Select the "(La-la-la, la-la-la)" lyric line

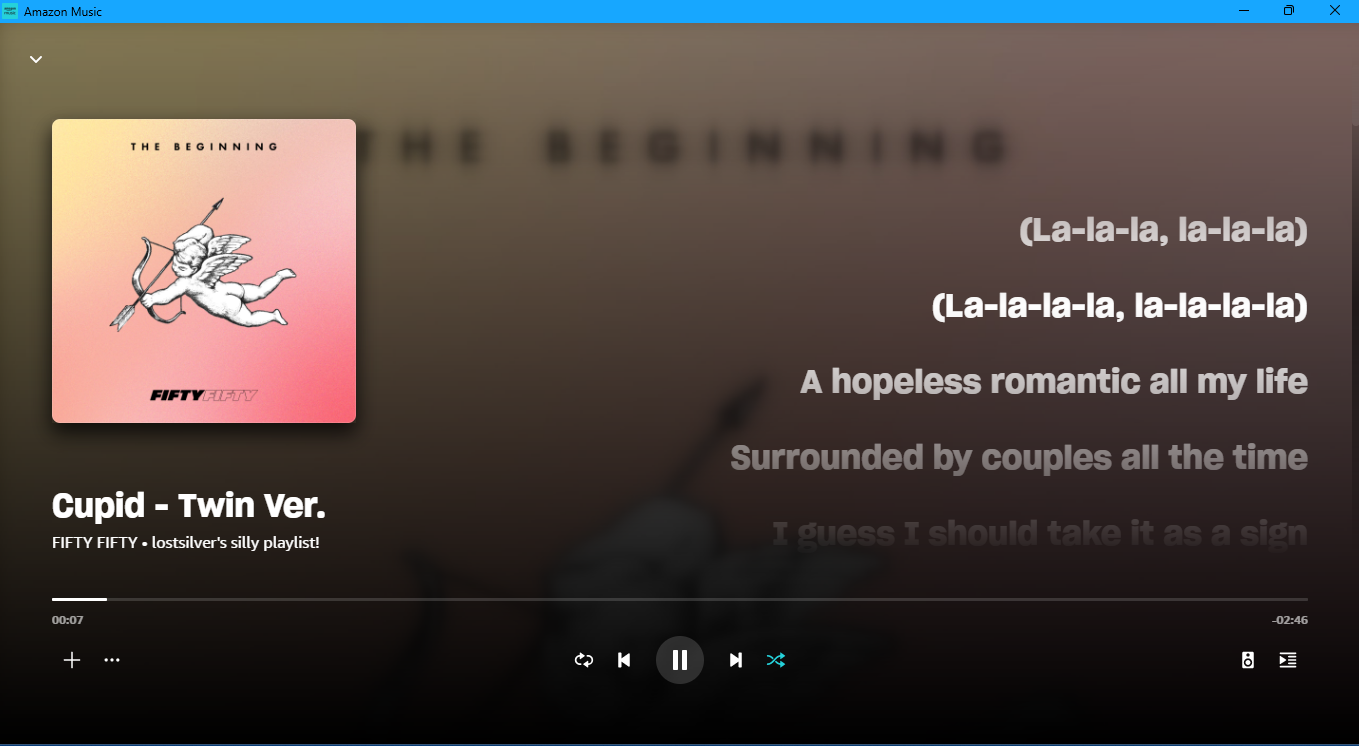click(x=1163, y=230)
